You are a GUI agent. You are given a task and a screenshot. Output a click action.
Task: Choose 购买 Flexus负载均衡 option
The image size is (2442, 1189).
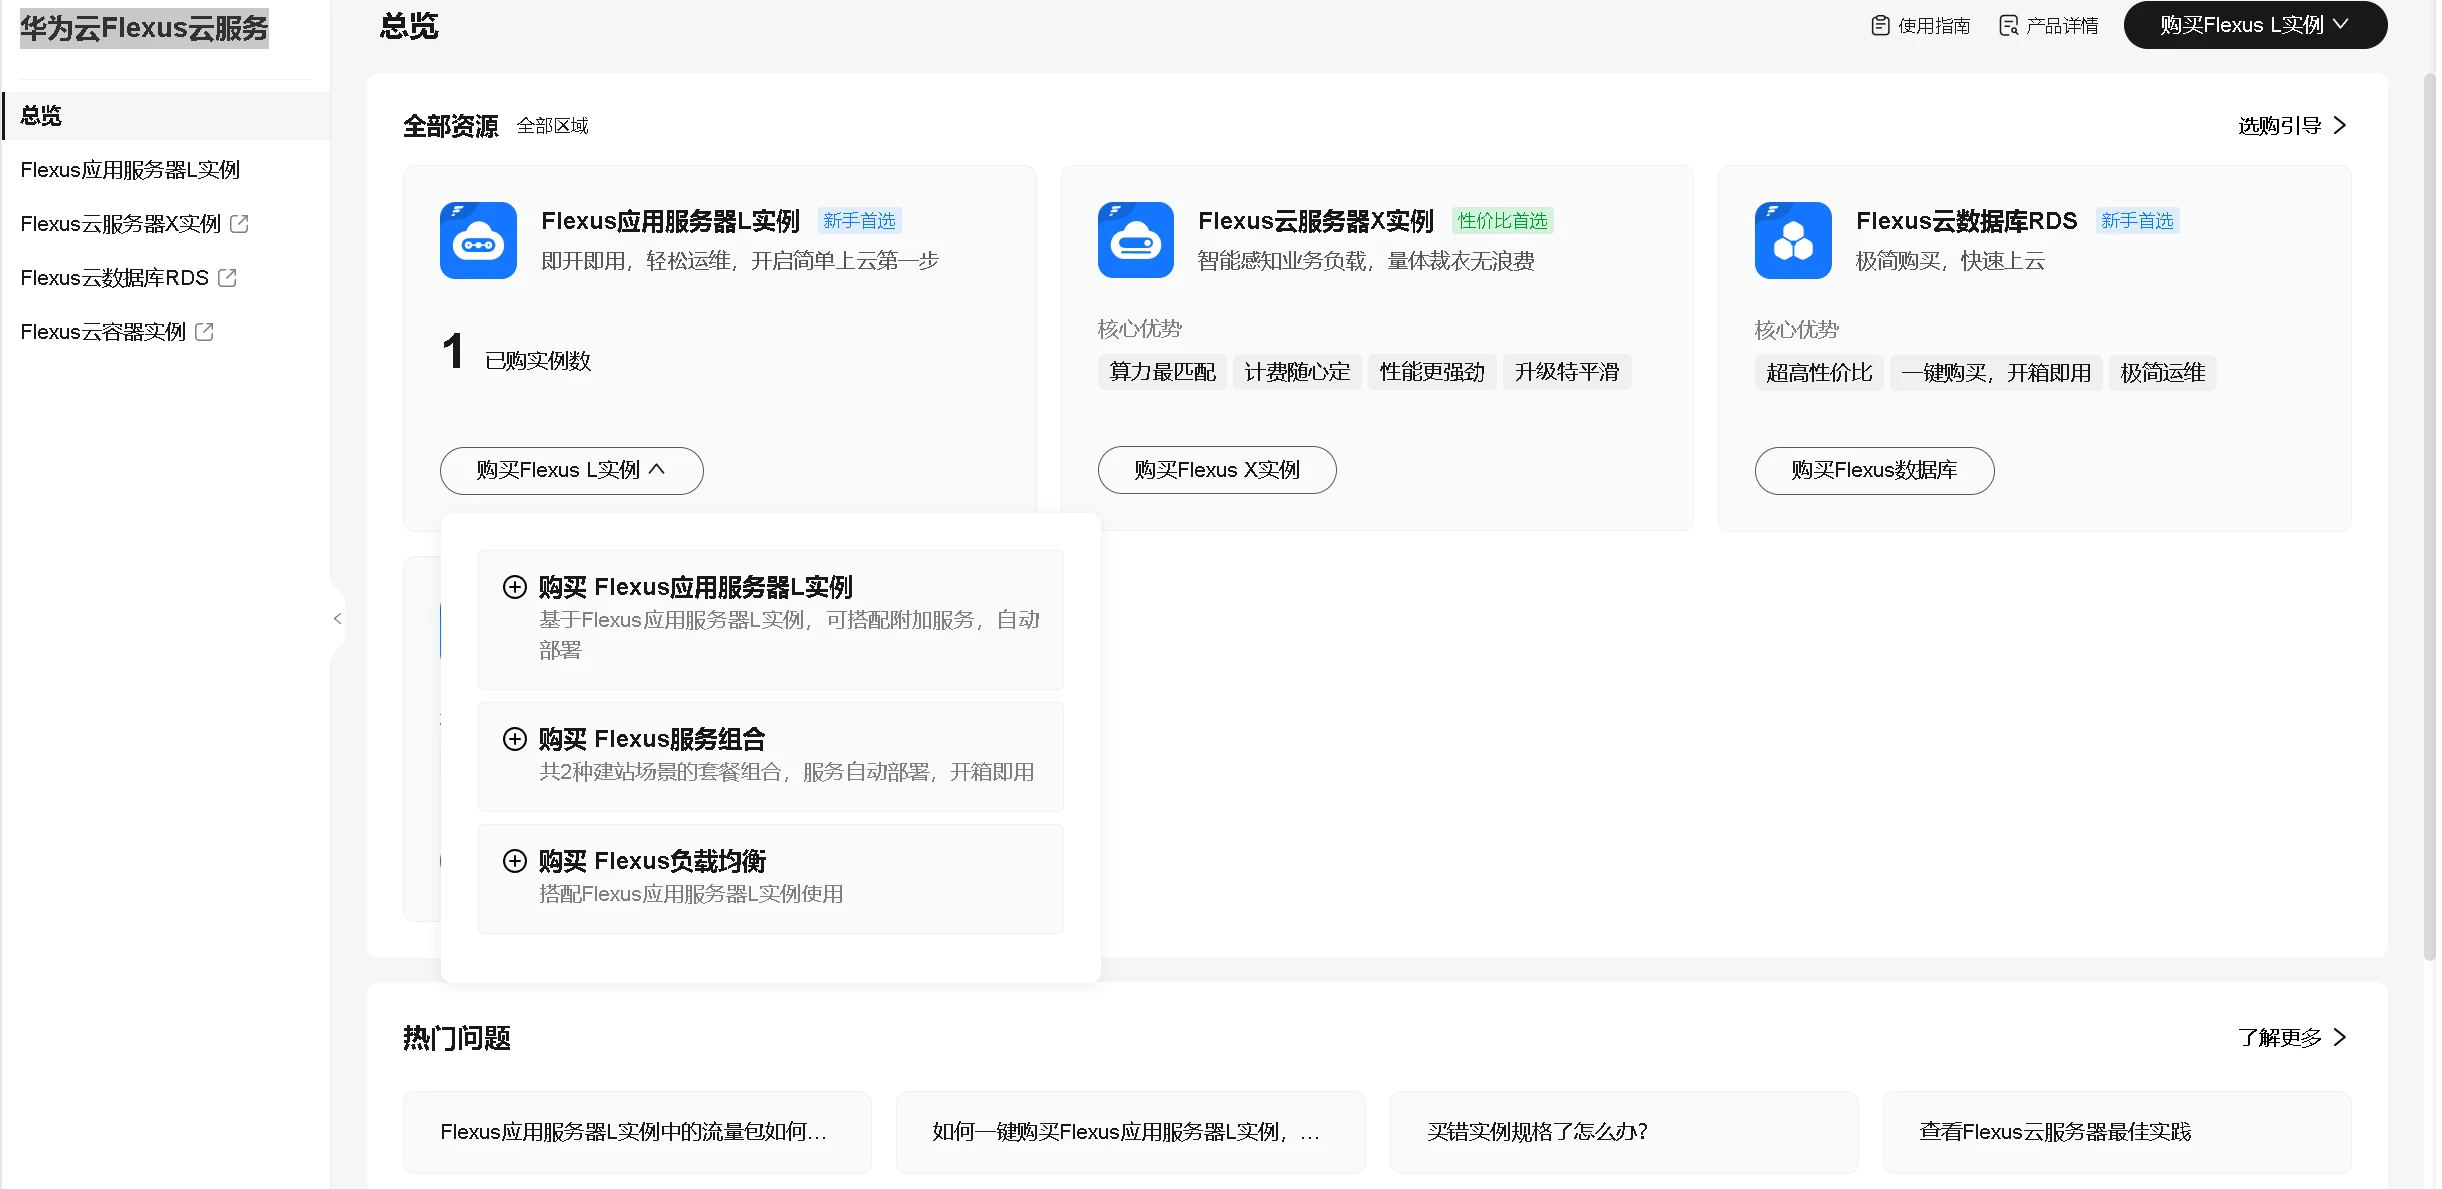770,879
